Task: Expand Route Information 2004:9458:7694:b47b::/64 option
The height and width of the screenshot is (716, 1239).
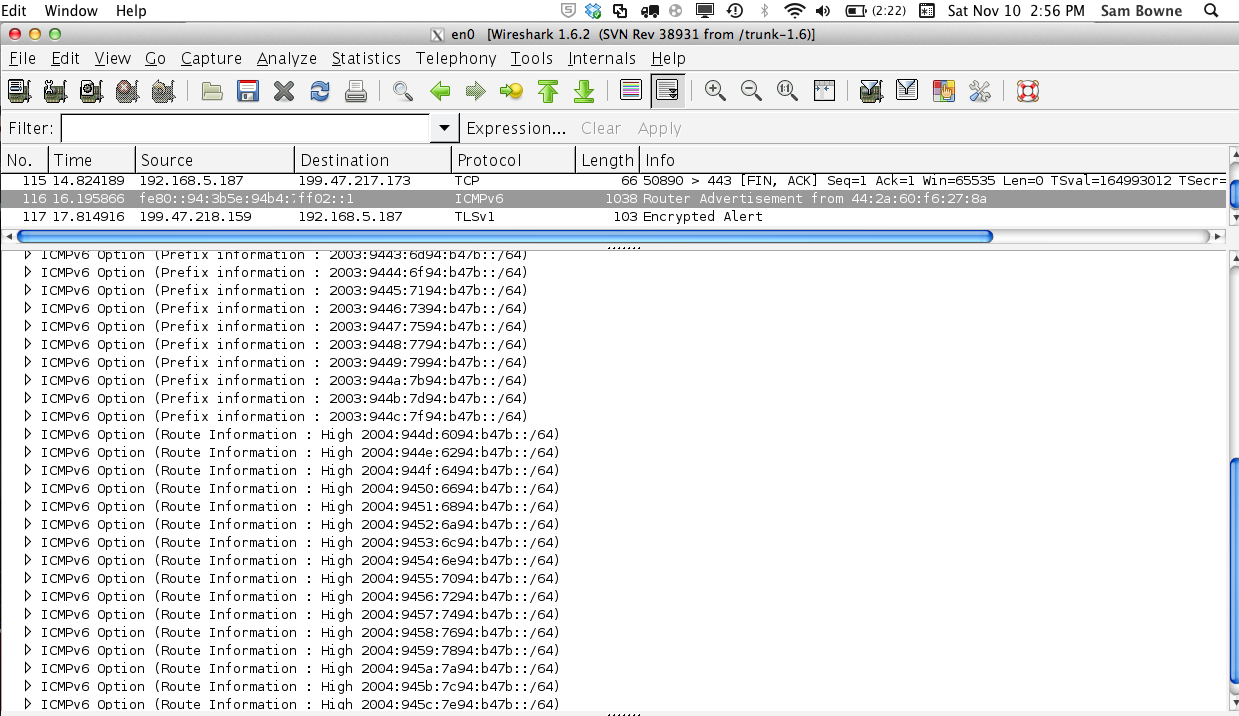Action: click(29, 632)
